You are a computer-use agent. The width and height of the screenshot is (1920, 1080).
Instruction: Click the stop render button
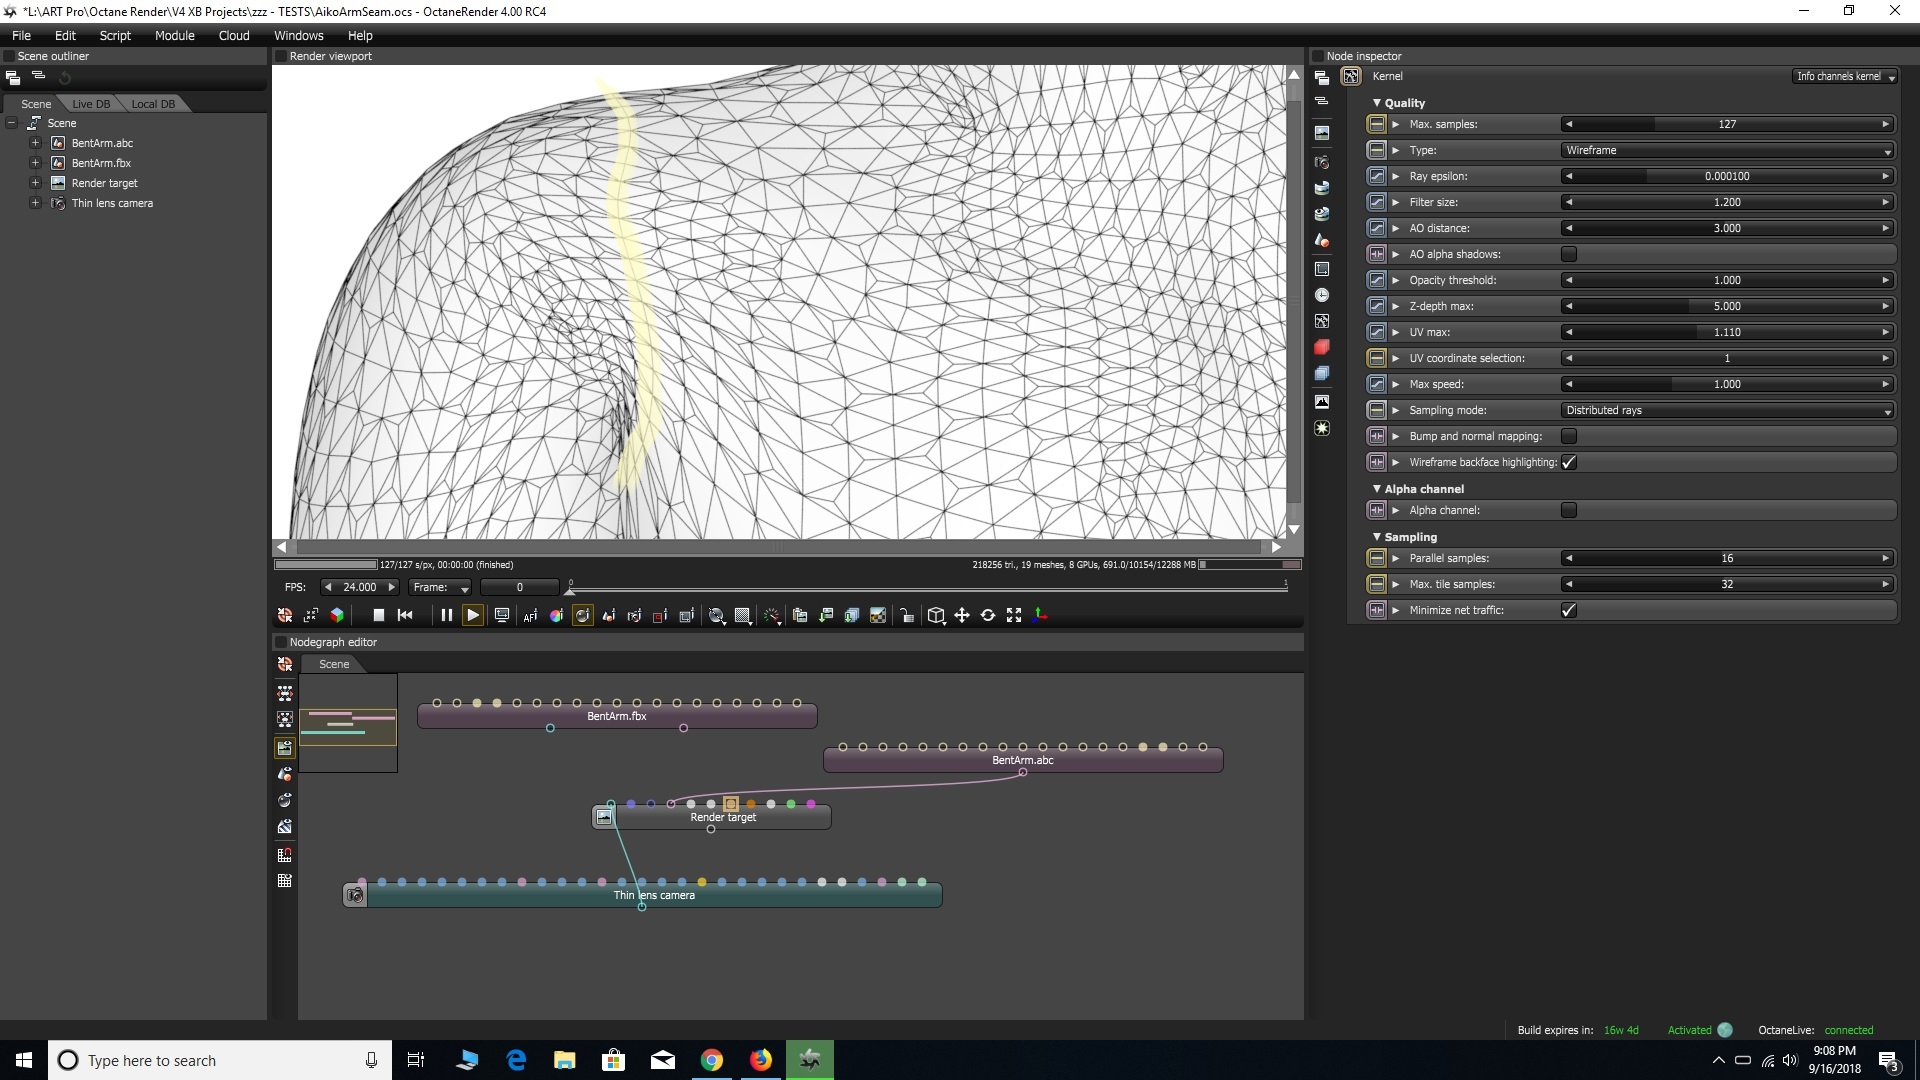pyautogui.click(x=378, y=616)
